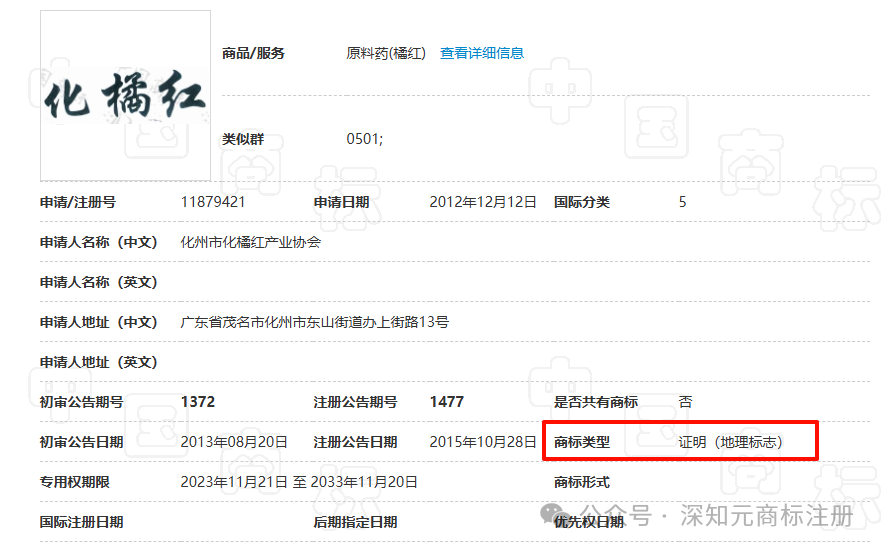Click the 注册公告期号 label
The image size is (881, 550).
355,402
